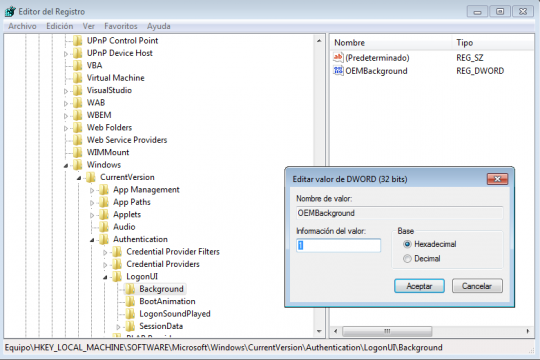The image size is (540, 360).
Task: Expand the VisualStudio key
Action: pyautogui.click(x=66, y=91)
